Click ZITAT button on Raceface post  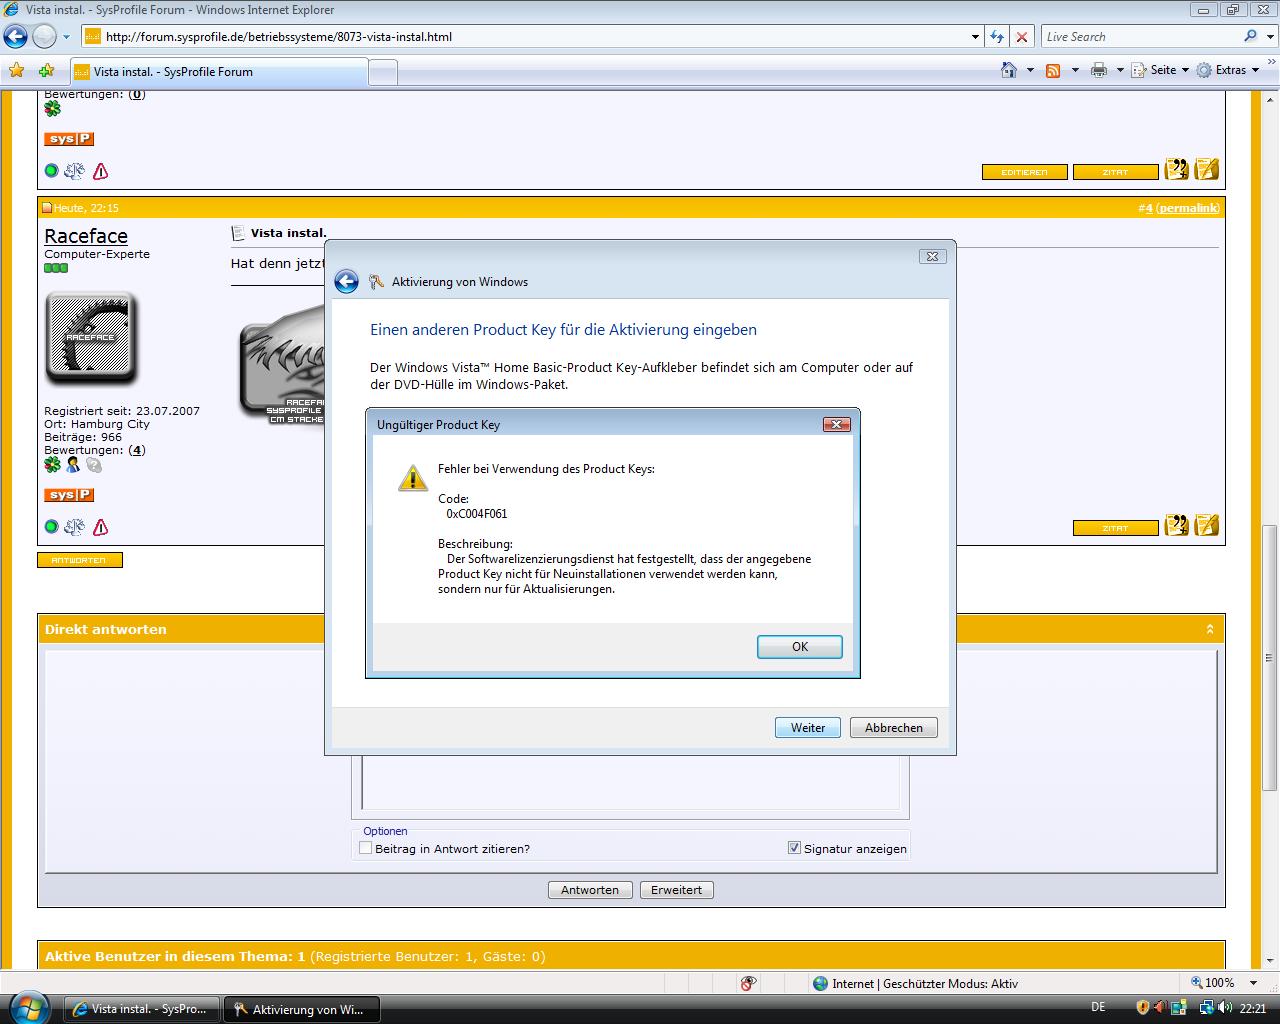[1115, 528]
